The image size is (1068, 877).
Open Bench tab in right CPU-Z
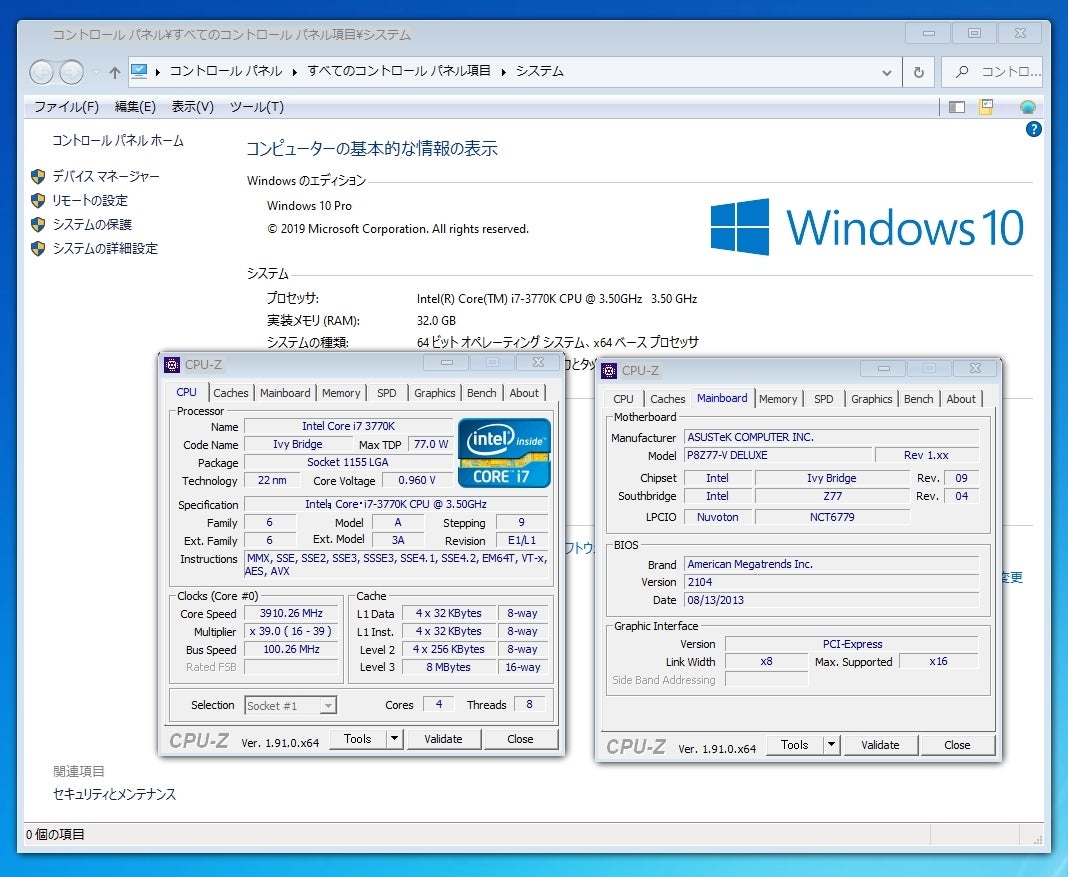pyautogui.click(x=918, y=399)
